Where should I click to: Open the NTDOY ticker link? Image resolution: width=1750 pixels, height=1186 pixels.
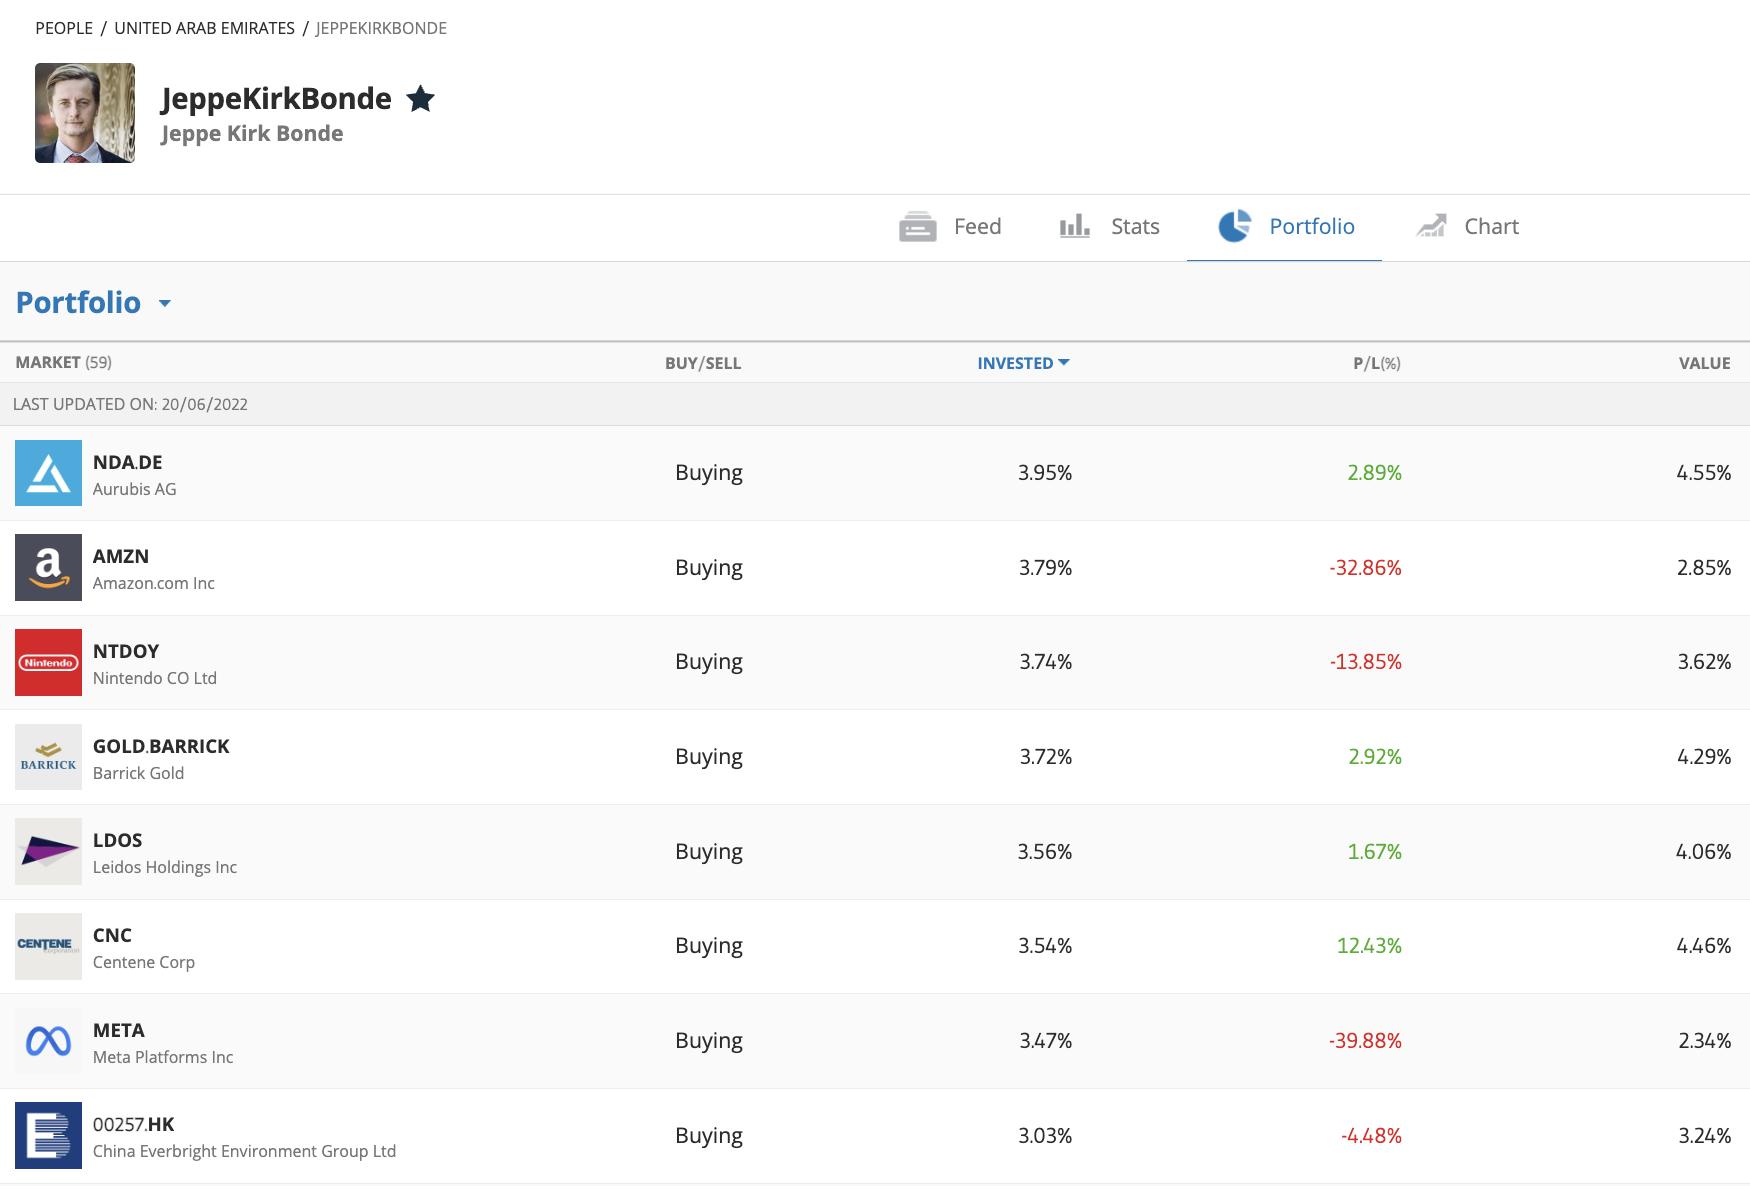click(x=126, y=651)
